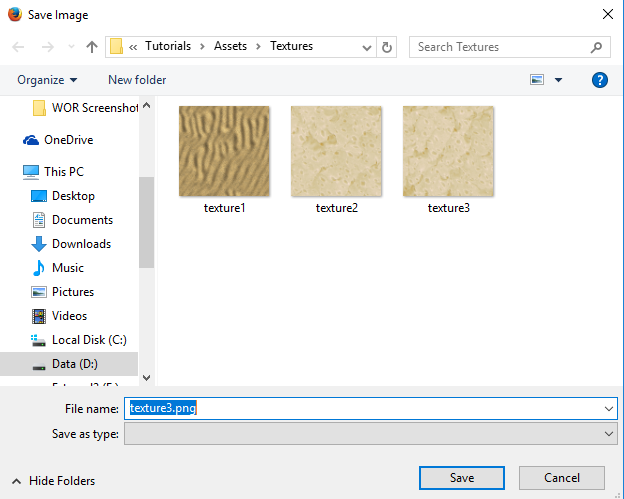Open the Organize dropdown menu
This screenshot has width=624, height=499.
click(x=48, y=80)
